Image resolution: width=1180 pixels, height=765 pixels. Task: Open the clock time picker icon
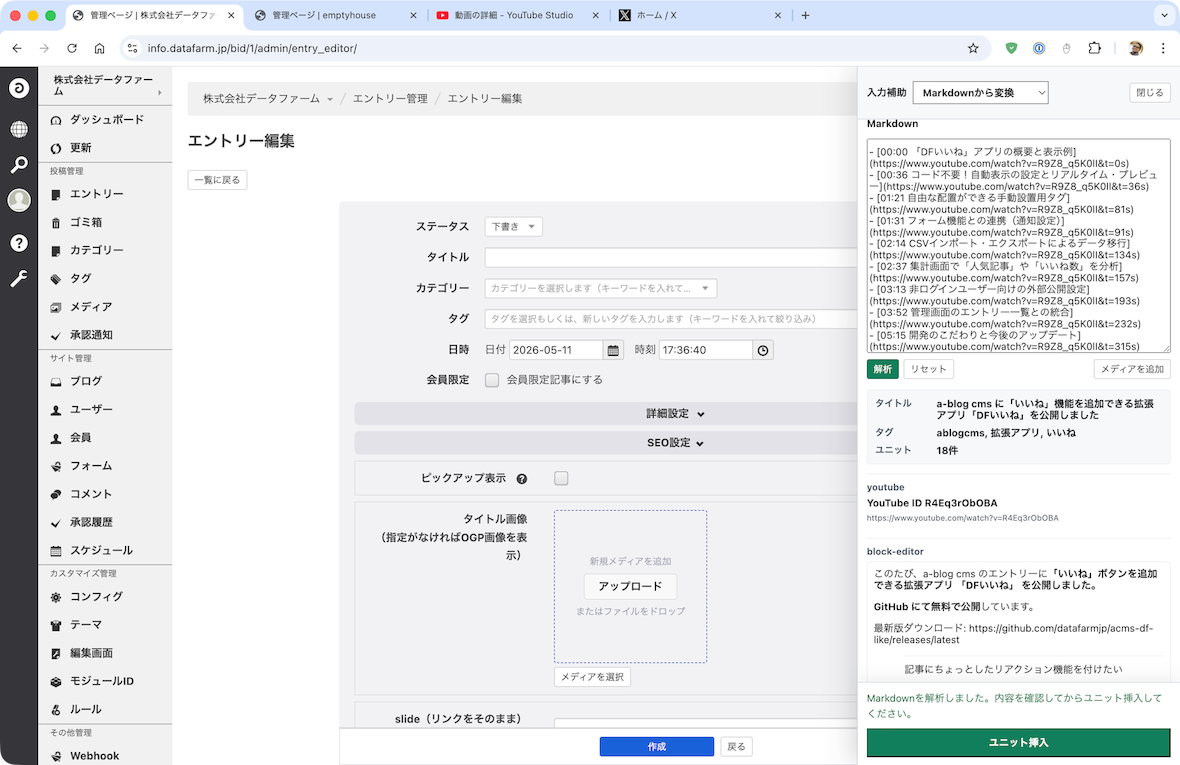763,350
